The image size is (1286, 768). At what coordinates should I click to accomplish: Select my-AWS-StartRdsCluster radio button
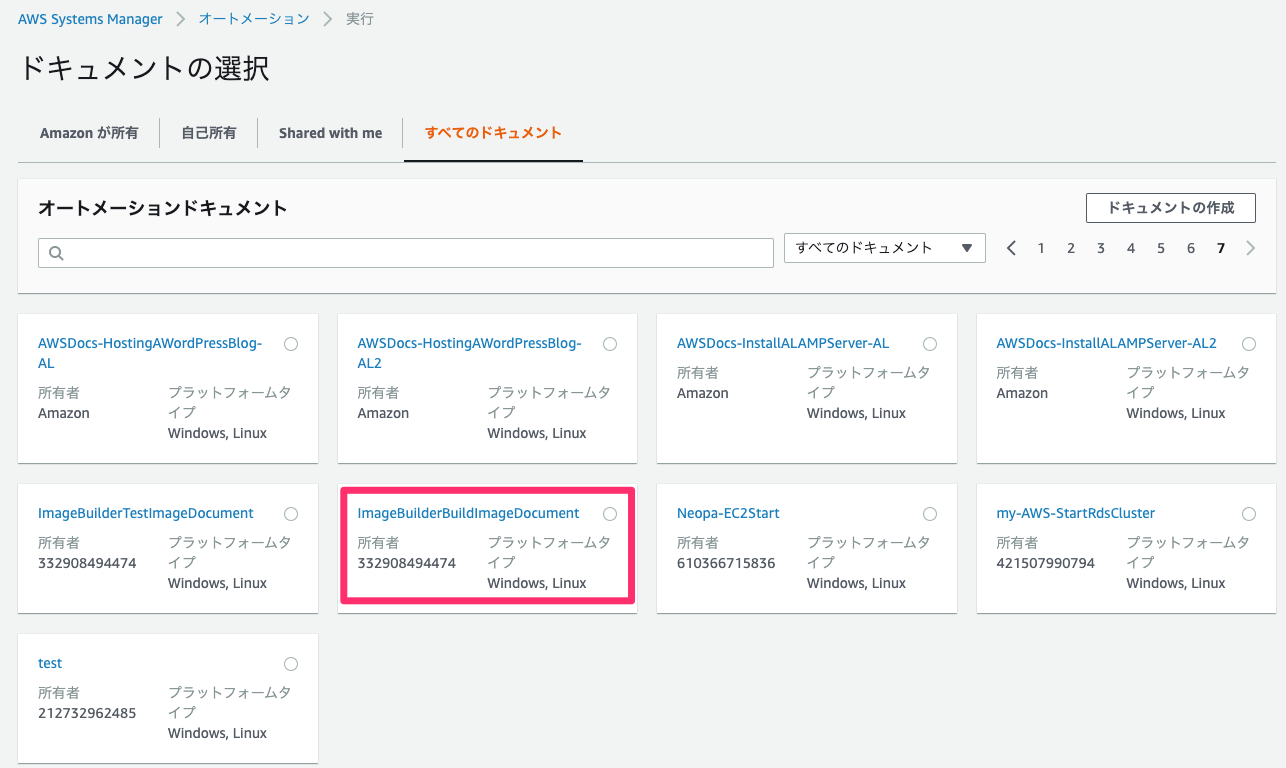coord(1249,514)
